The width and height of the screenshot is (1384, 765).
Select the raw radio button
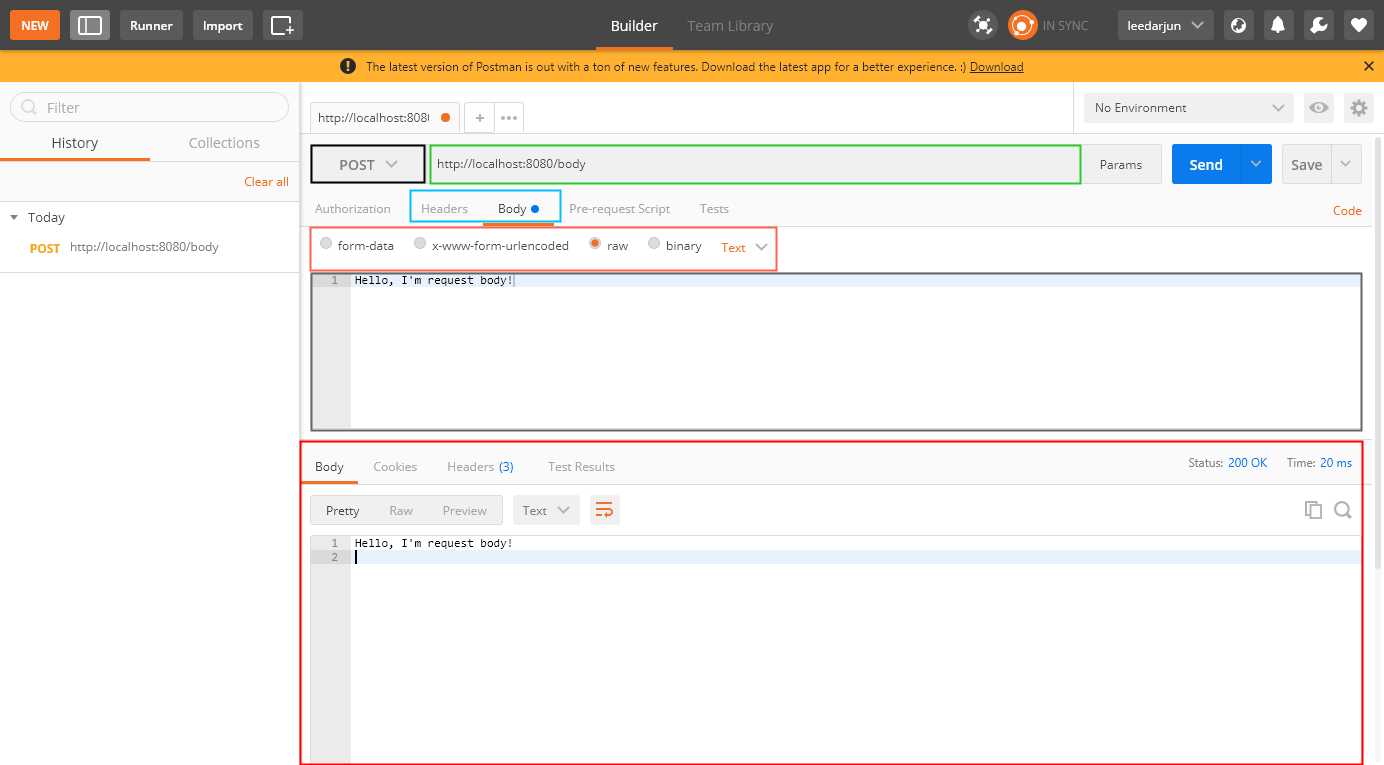click(595, 243)
